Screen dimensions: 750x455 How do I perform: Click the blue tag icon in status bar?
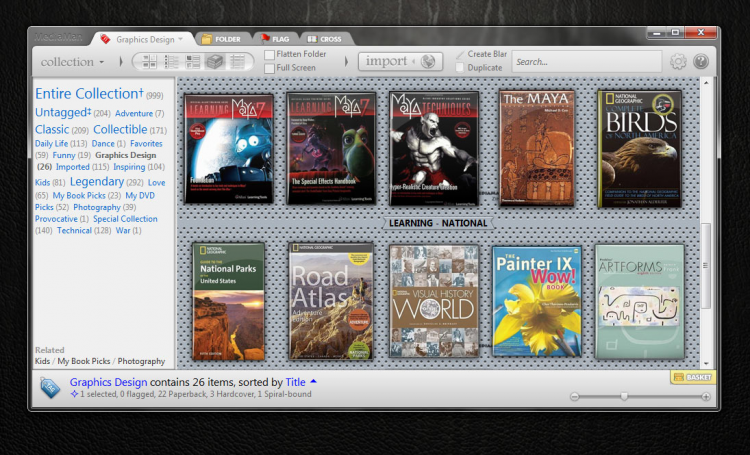tap(50, 388)
